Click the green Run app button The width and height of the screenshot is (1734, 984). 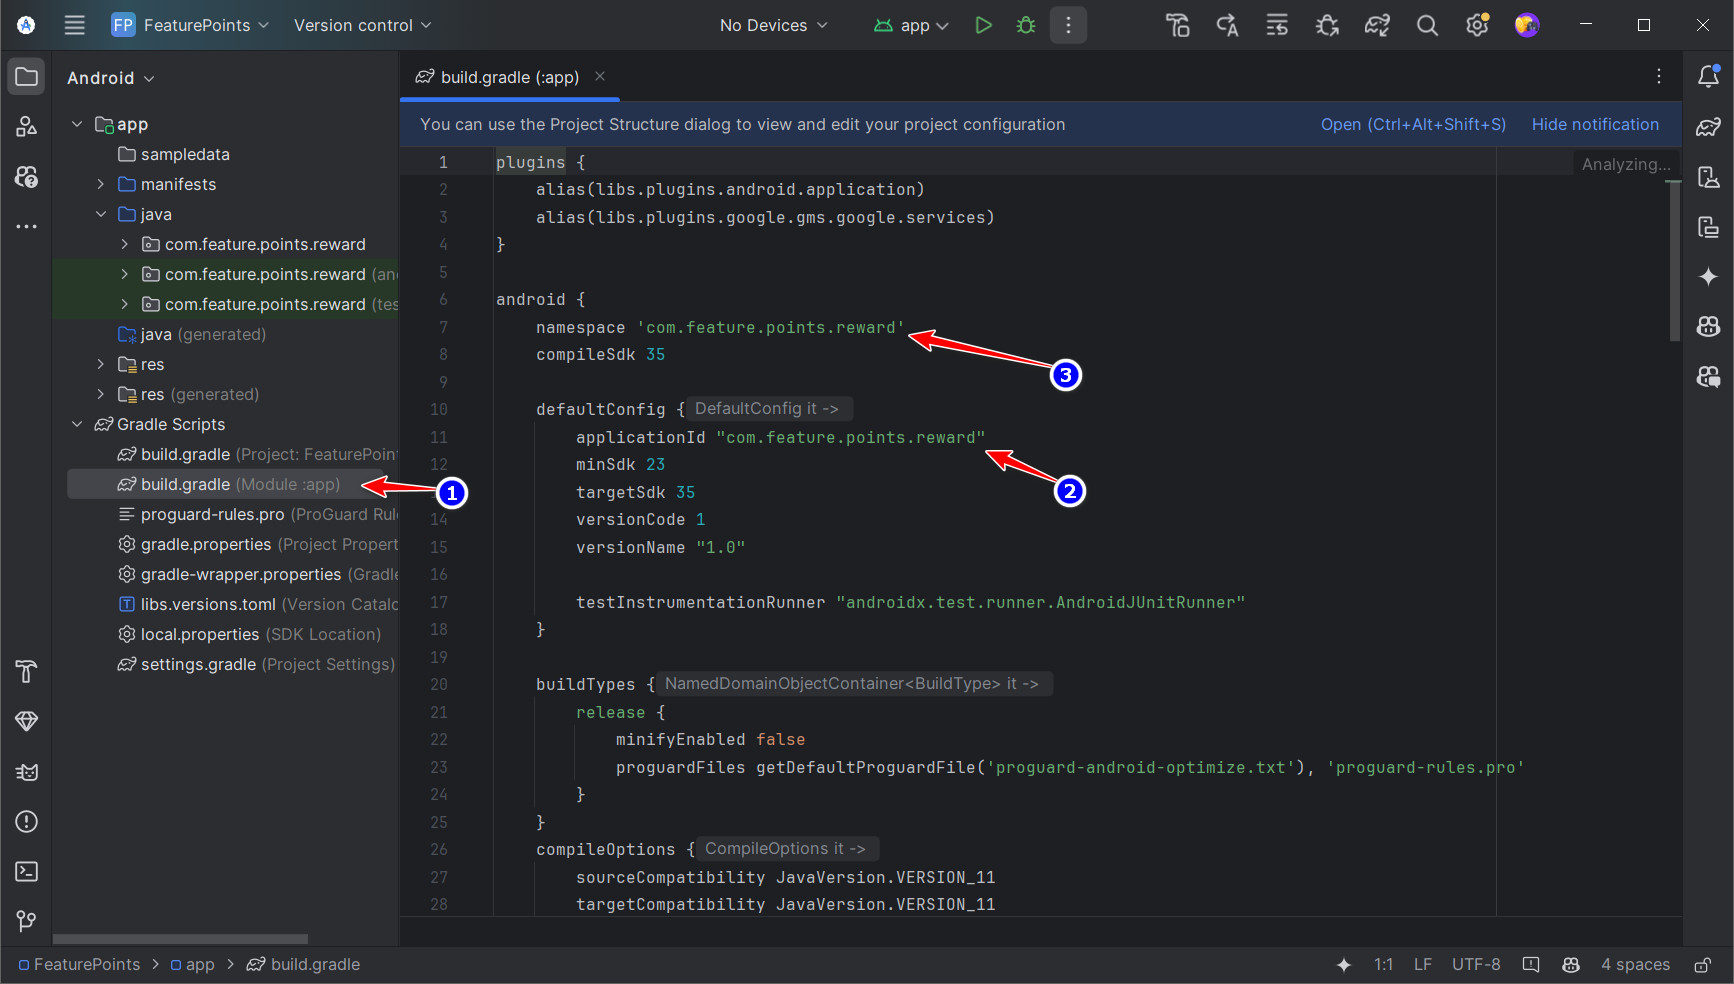(983, 25)
